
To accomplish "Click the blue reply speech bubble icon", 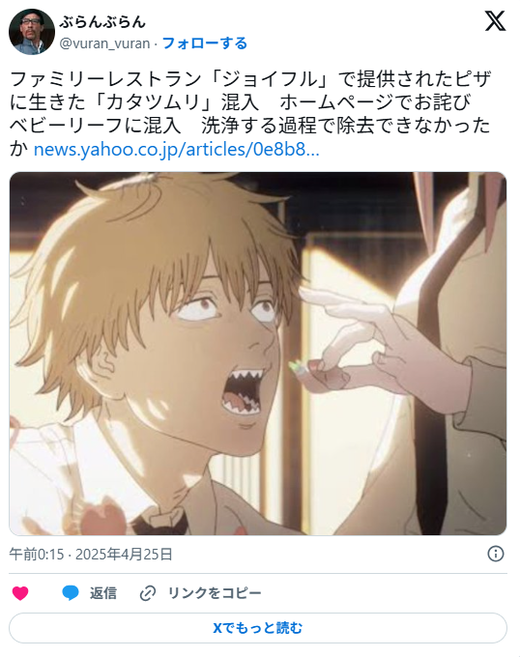I will [70, 593].
